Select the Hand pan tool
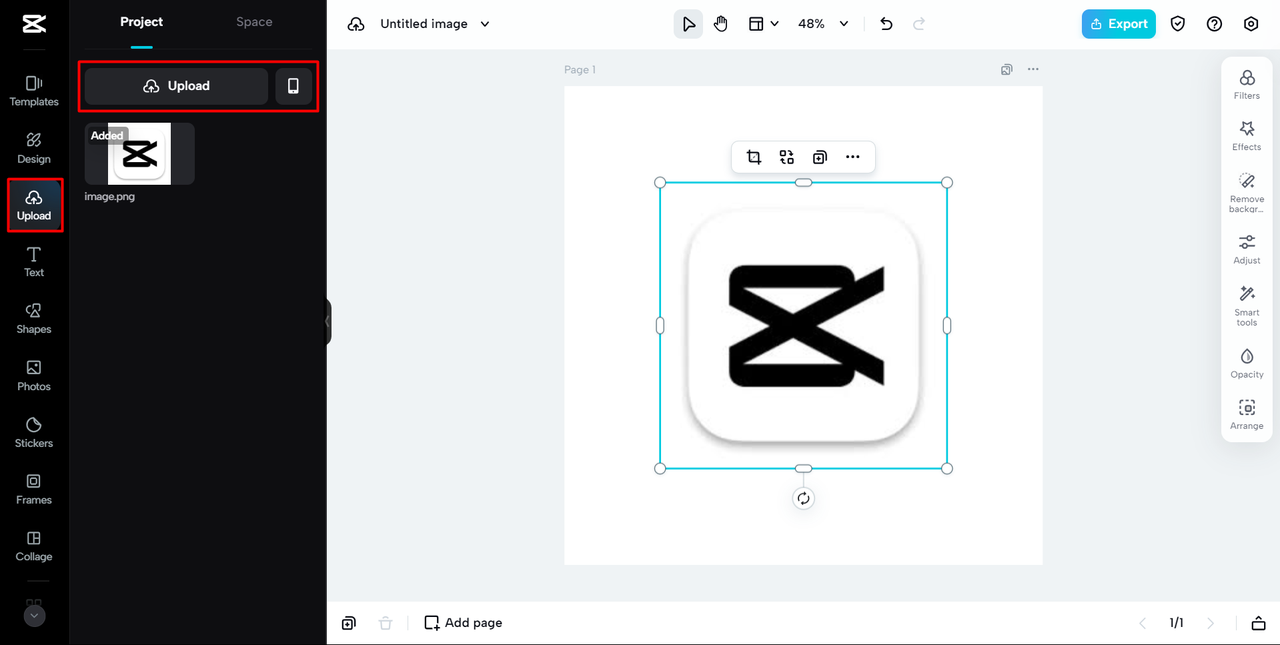 coord(721,24)
